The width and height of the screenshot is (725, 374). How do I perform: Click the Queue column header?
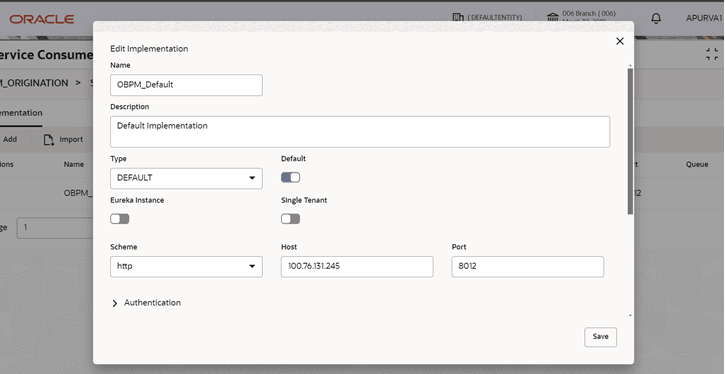697,164
